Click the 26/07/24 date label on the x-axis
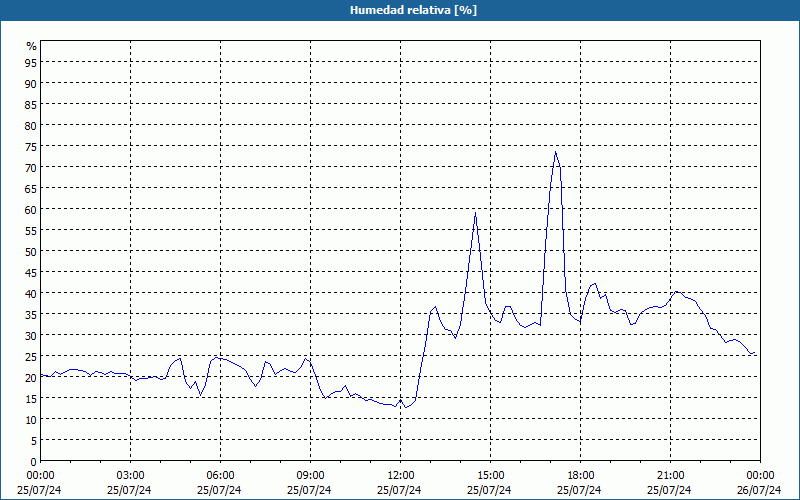This screenshot has height=500, width=800. pyautogui.click(x=759, y=490)
